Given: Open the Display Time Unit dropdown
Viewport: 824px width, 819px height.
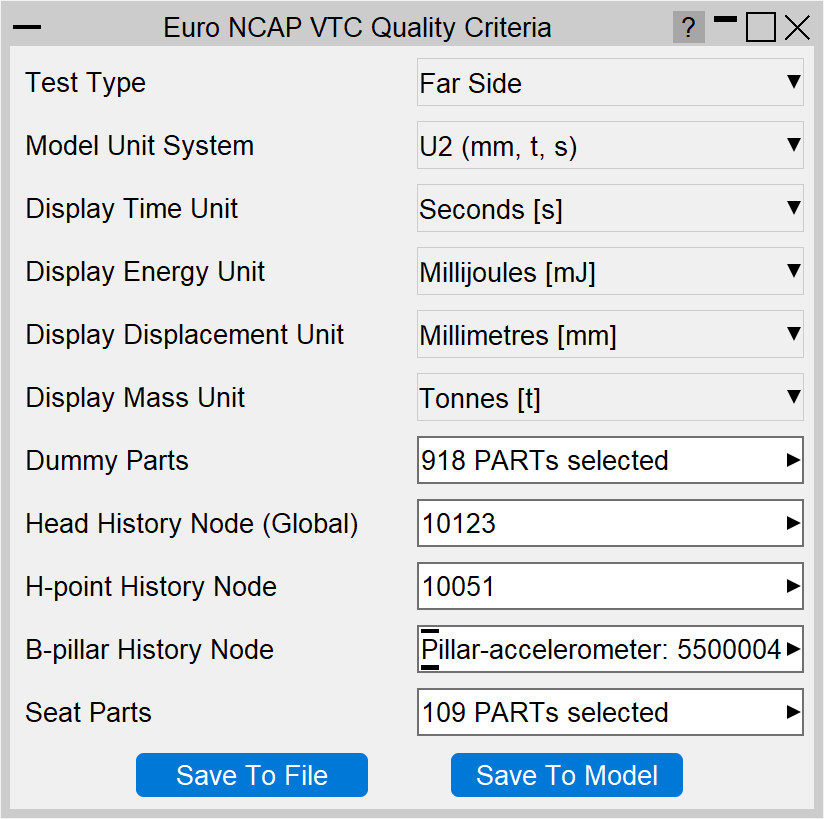Looking at the screenshot, I should 610,208.
